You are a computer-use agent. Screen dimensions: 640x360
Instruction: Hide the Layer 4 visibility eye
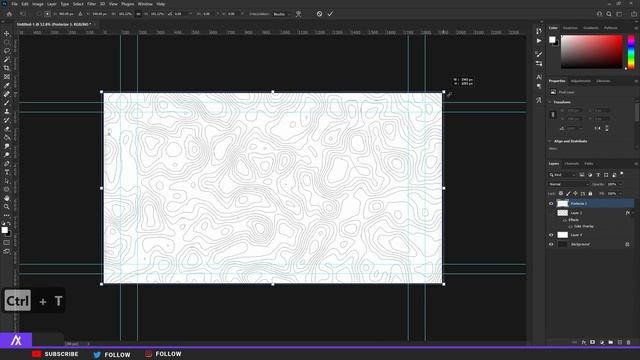coord(551,235)
